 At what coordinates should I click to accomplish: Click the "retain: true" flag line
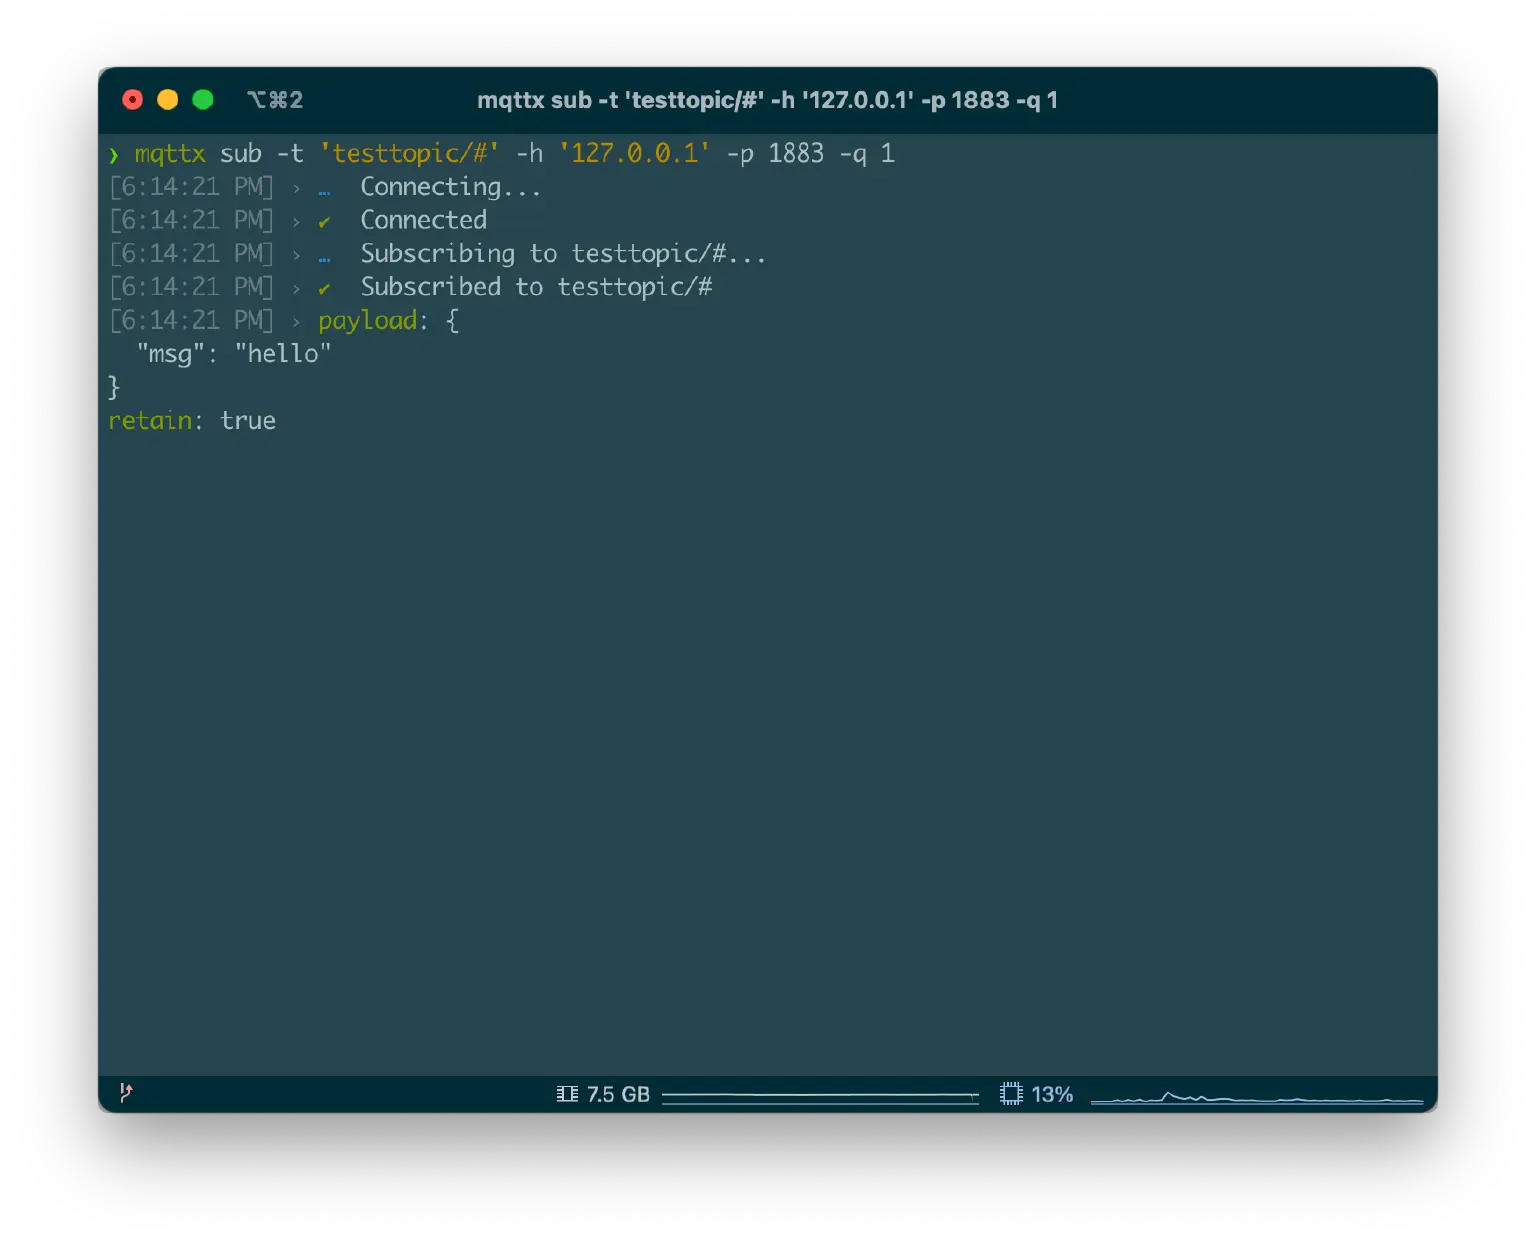192,420
